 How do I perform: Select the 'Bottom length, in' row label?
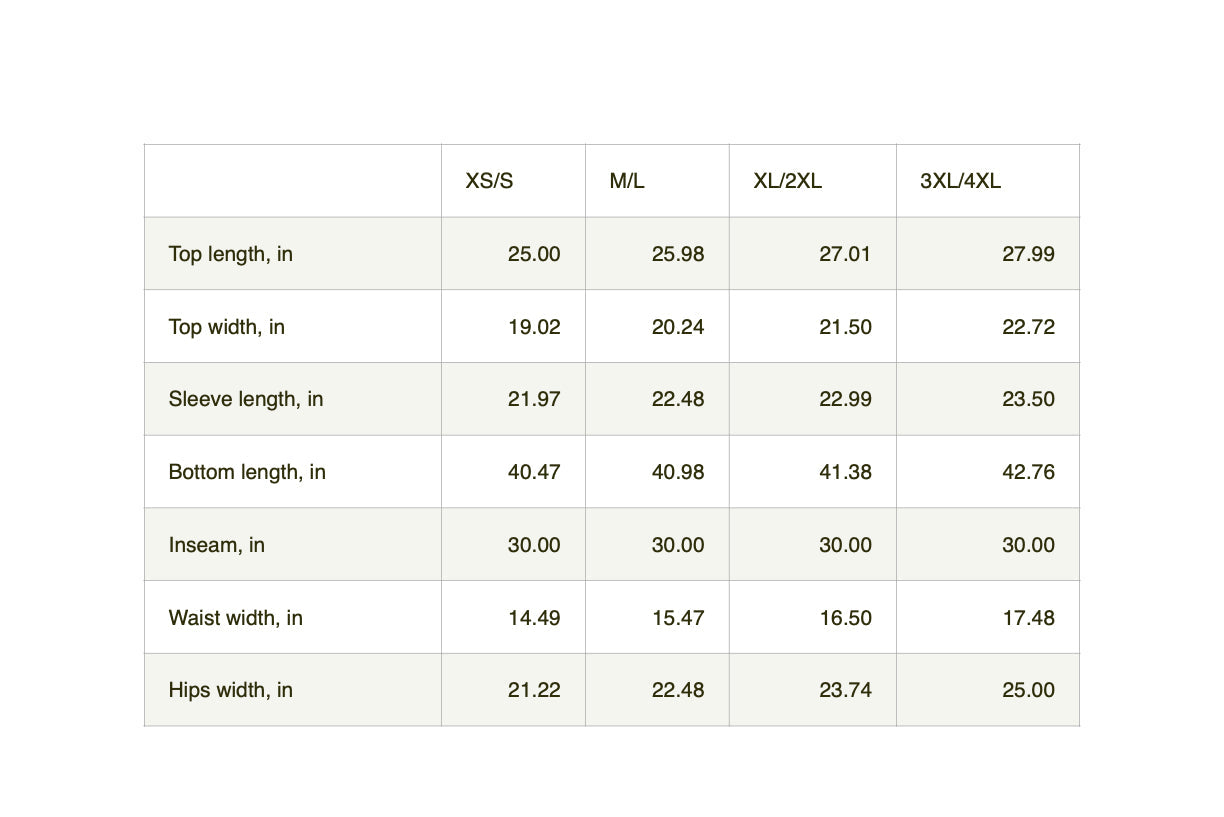tap(247, 472)
